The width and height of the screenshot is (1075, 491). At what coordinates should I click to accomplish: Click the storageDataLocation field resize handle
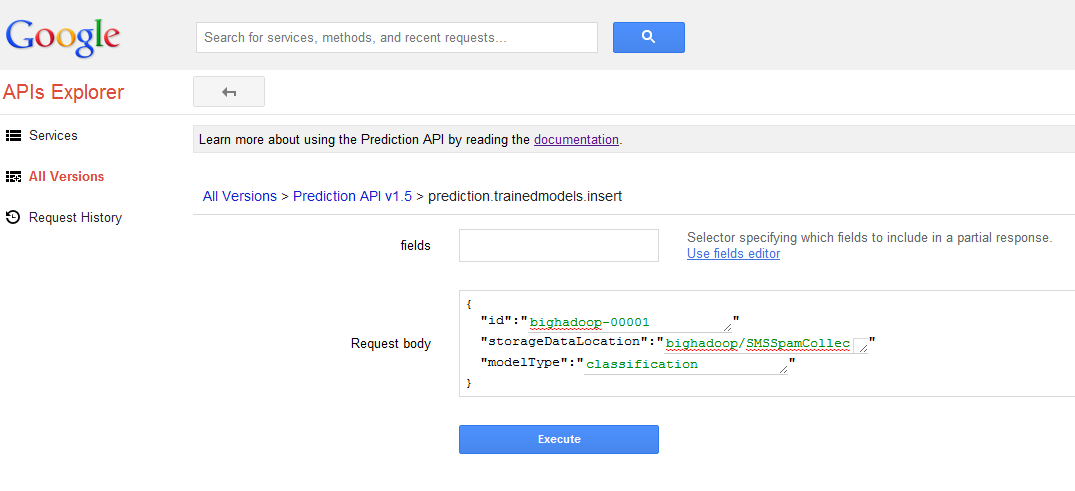pos(861,346)
